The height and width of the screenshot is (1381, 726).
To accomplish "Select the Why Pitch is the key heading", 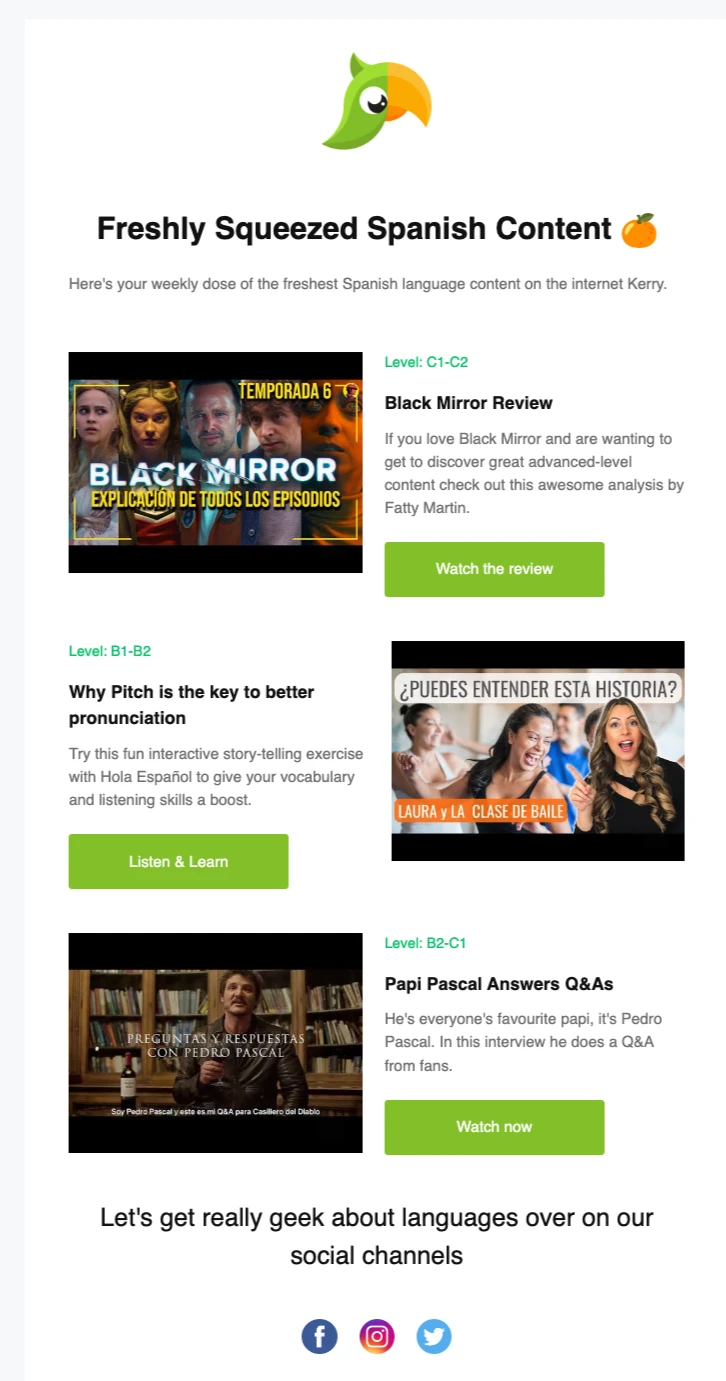I will pyautogui.click(x=192, y=705).
